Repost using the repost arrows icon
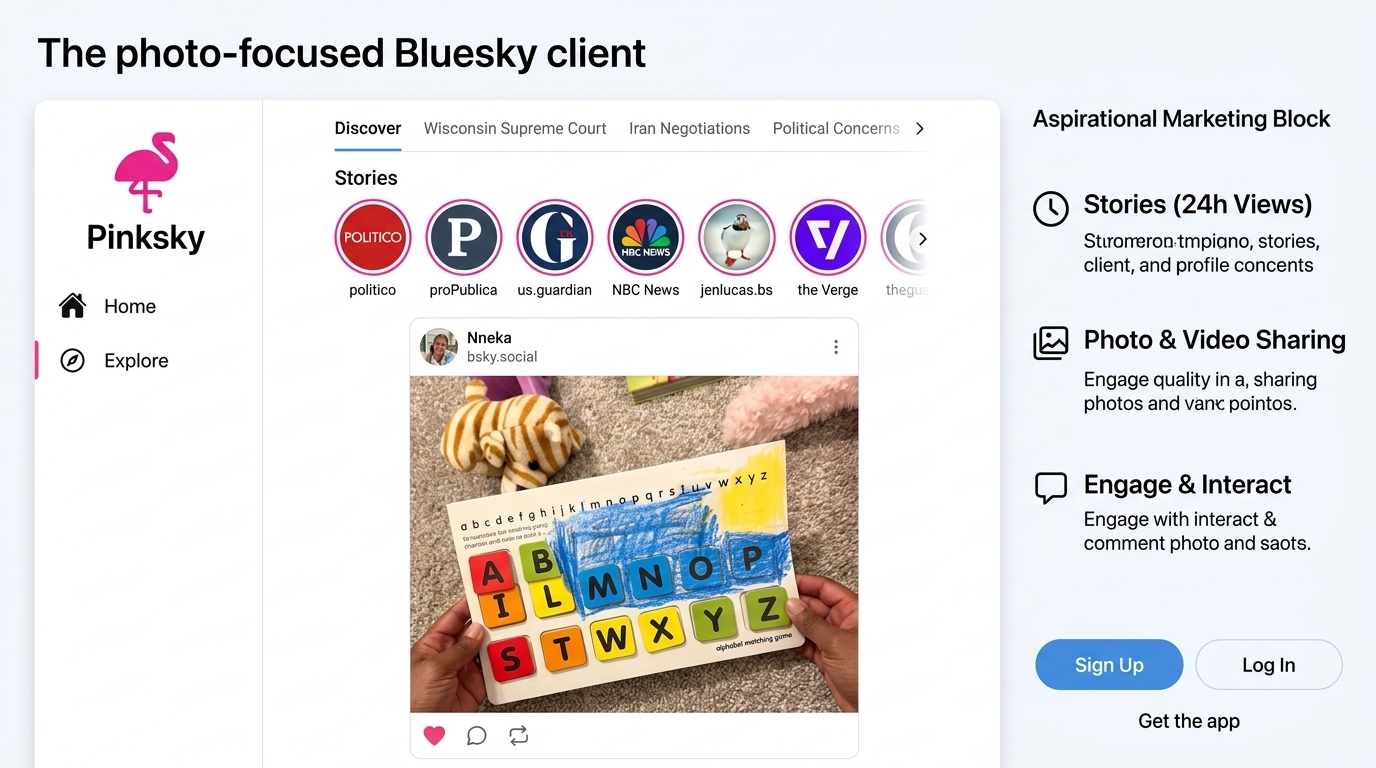1376x768 pixels. 518,736
